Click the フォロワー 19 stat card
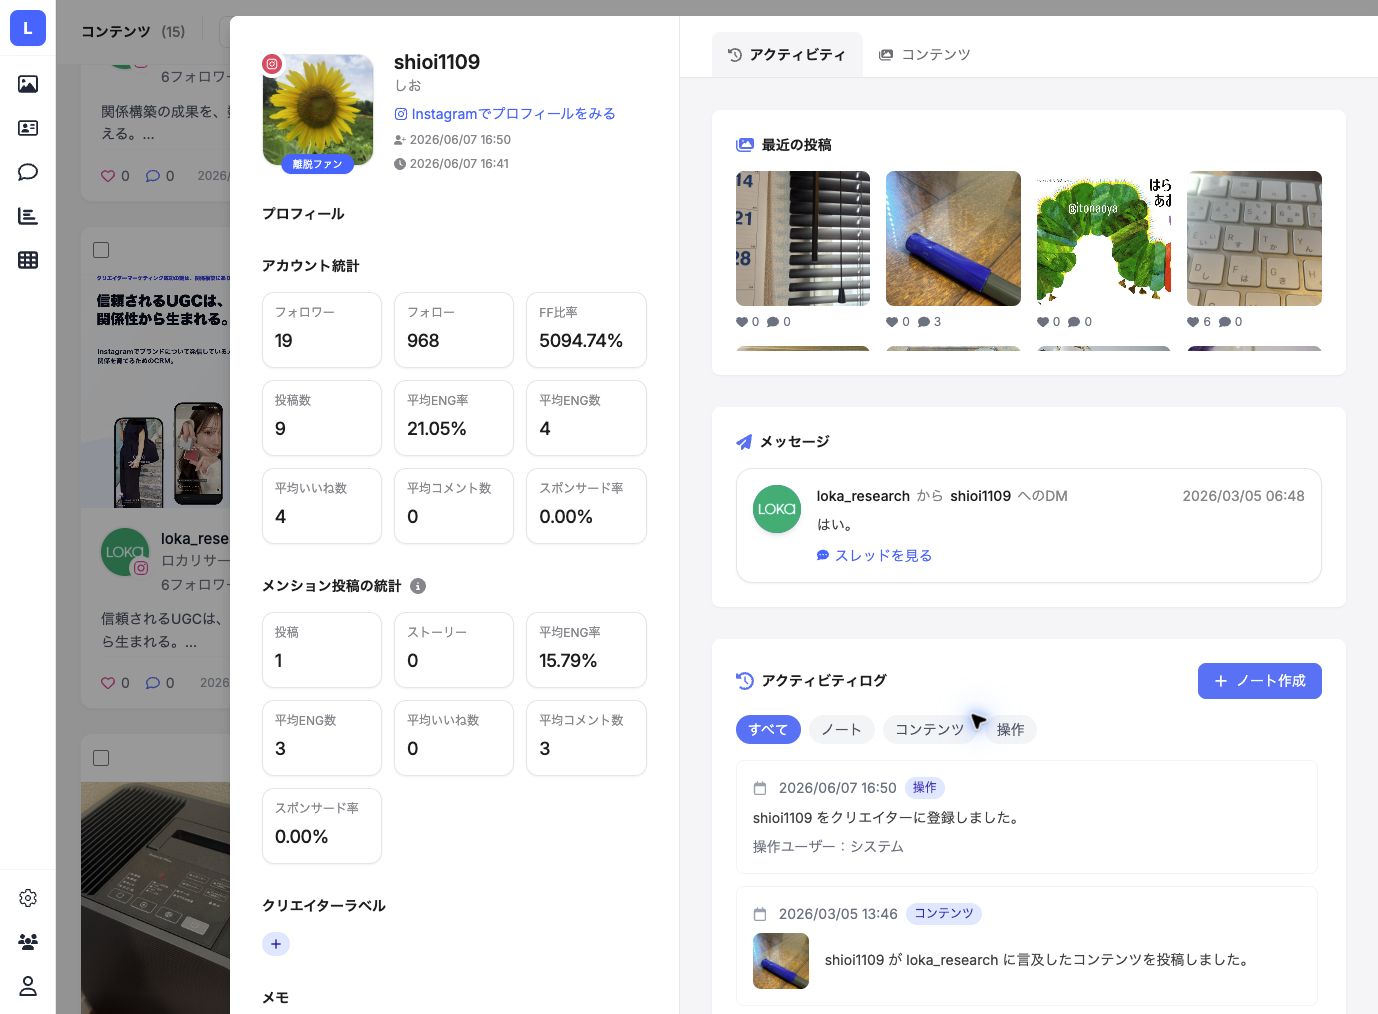 (322, 330)
